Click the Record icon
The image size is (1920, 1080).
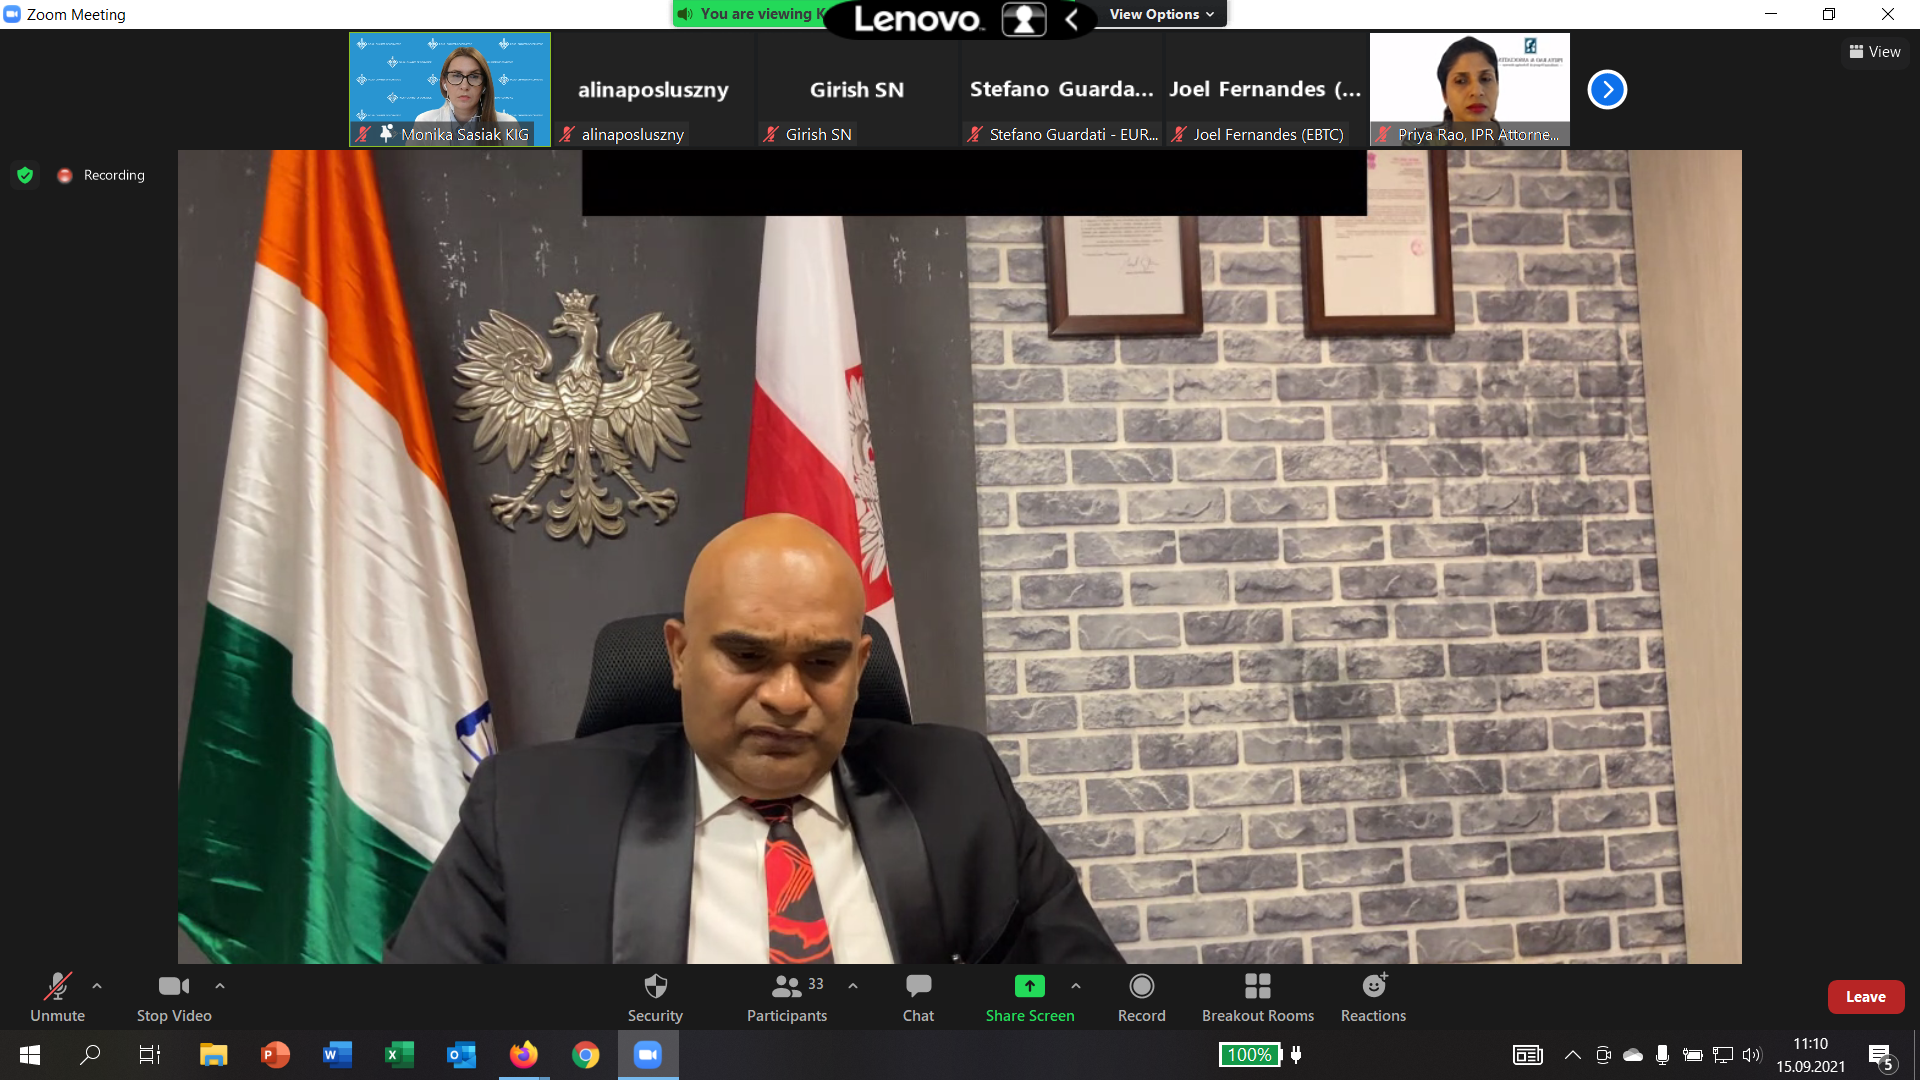[1141, 987]
